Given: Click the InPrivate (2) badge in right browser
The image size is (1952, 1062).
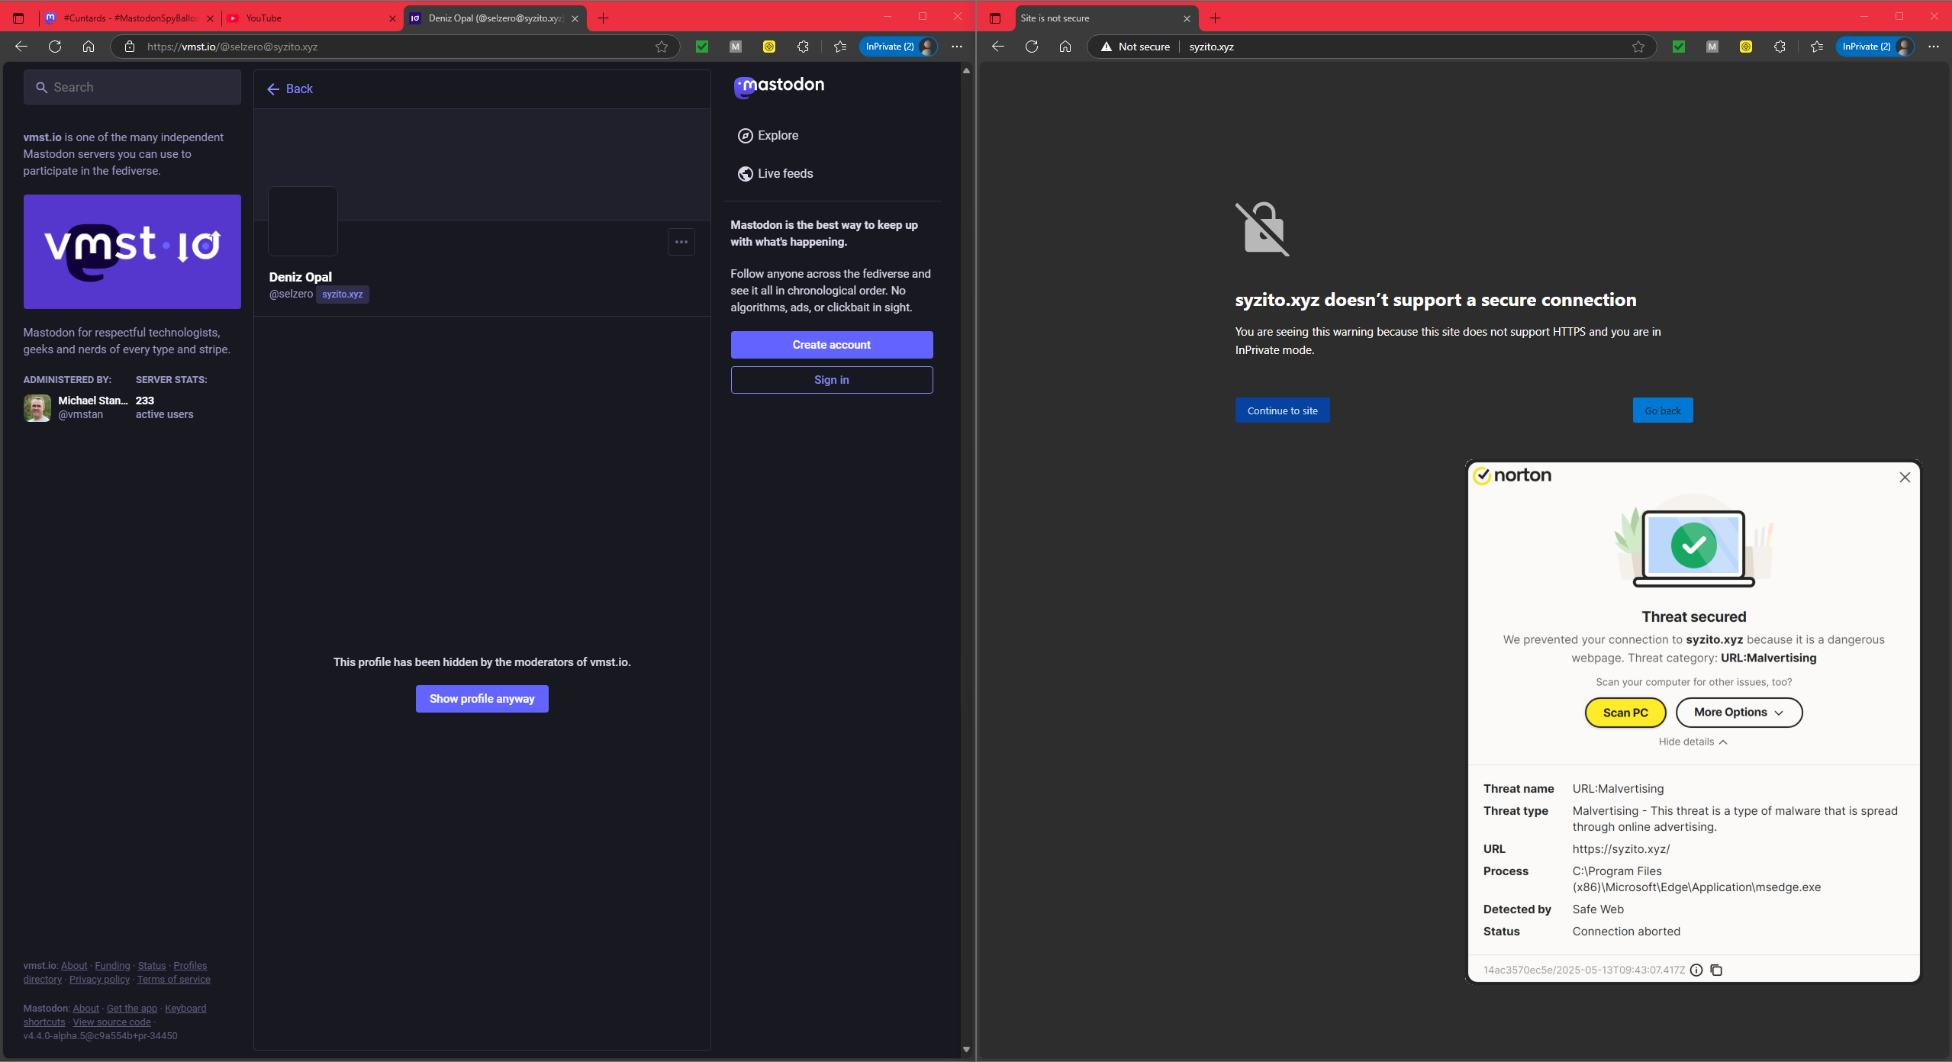Looking at the screenshot, I should (1875, 46).
